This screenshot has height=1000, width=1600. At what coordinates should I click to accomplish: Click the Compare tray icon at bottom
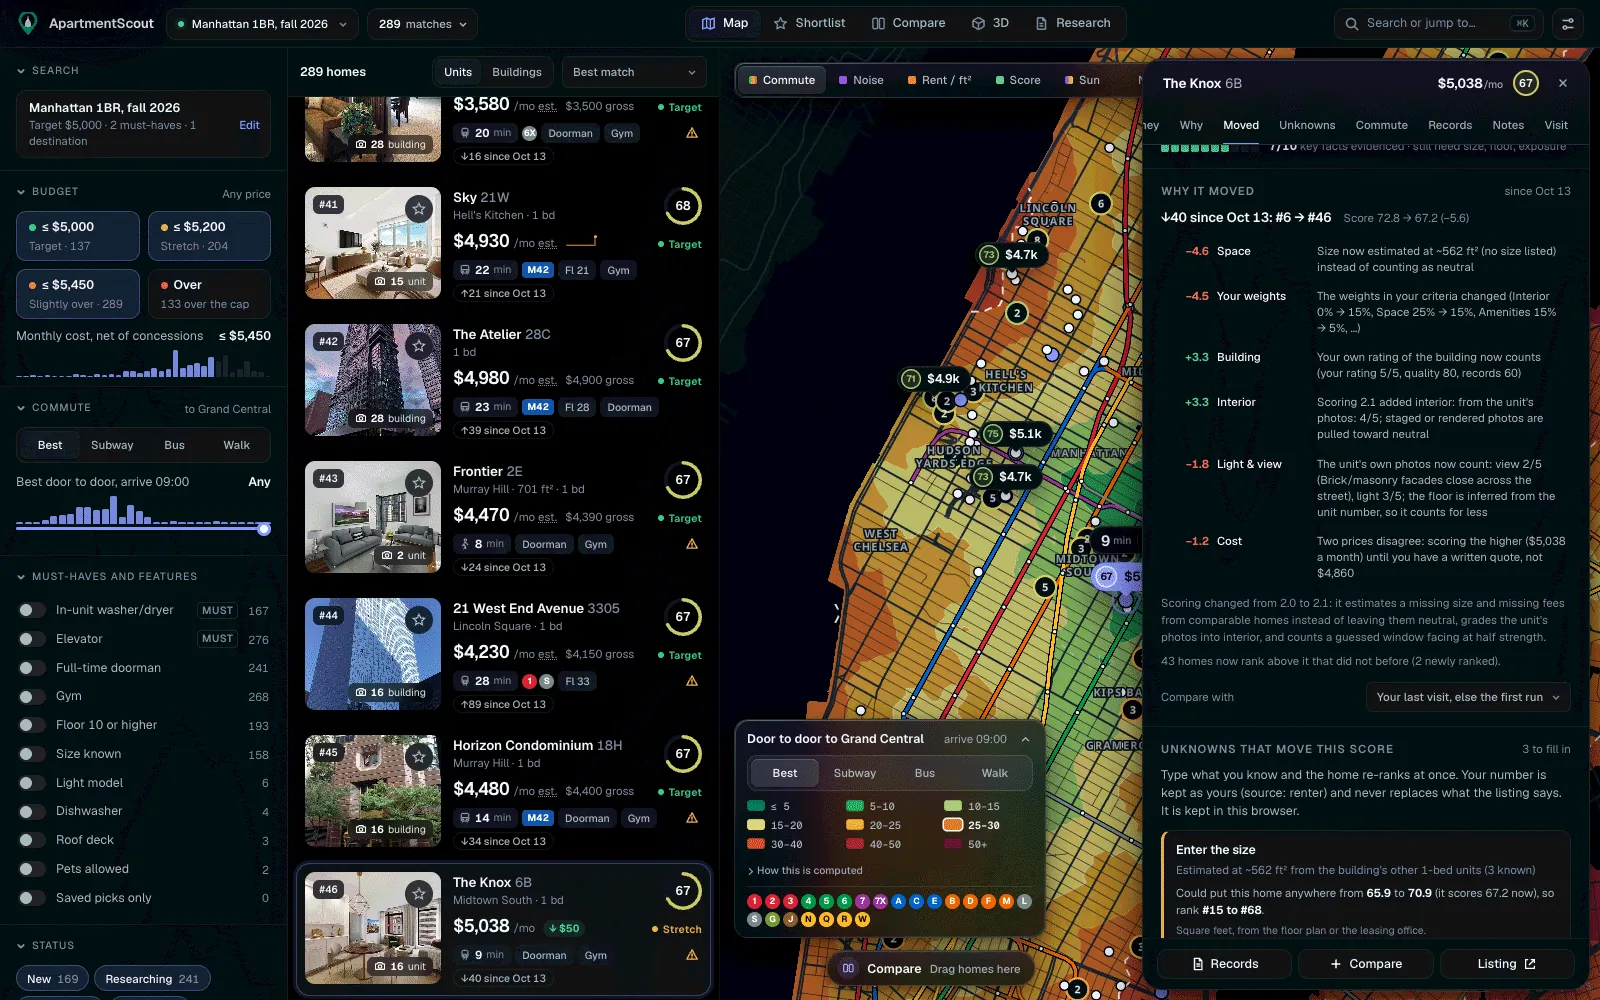tap(848, 968)
